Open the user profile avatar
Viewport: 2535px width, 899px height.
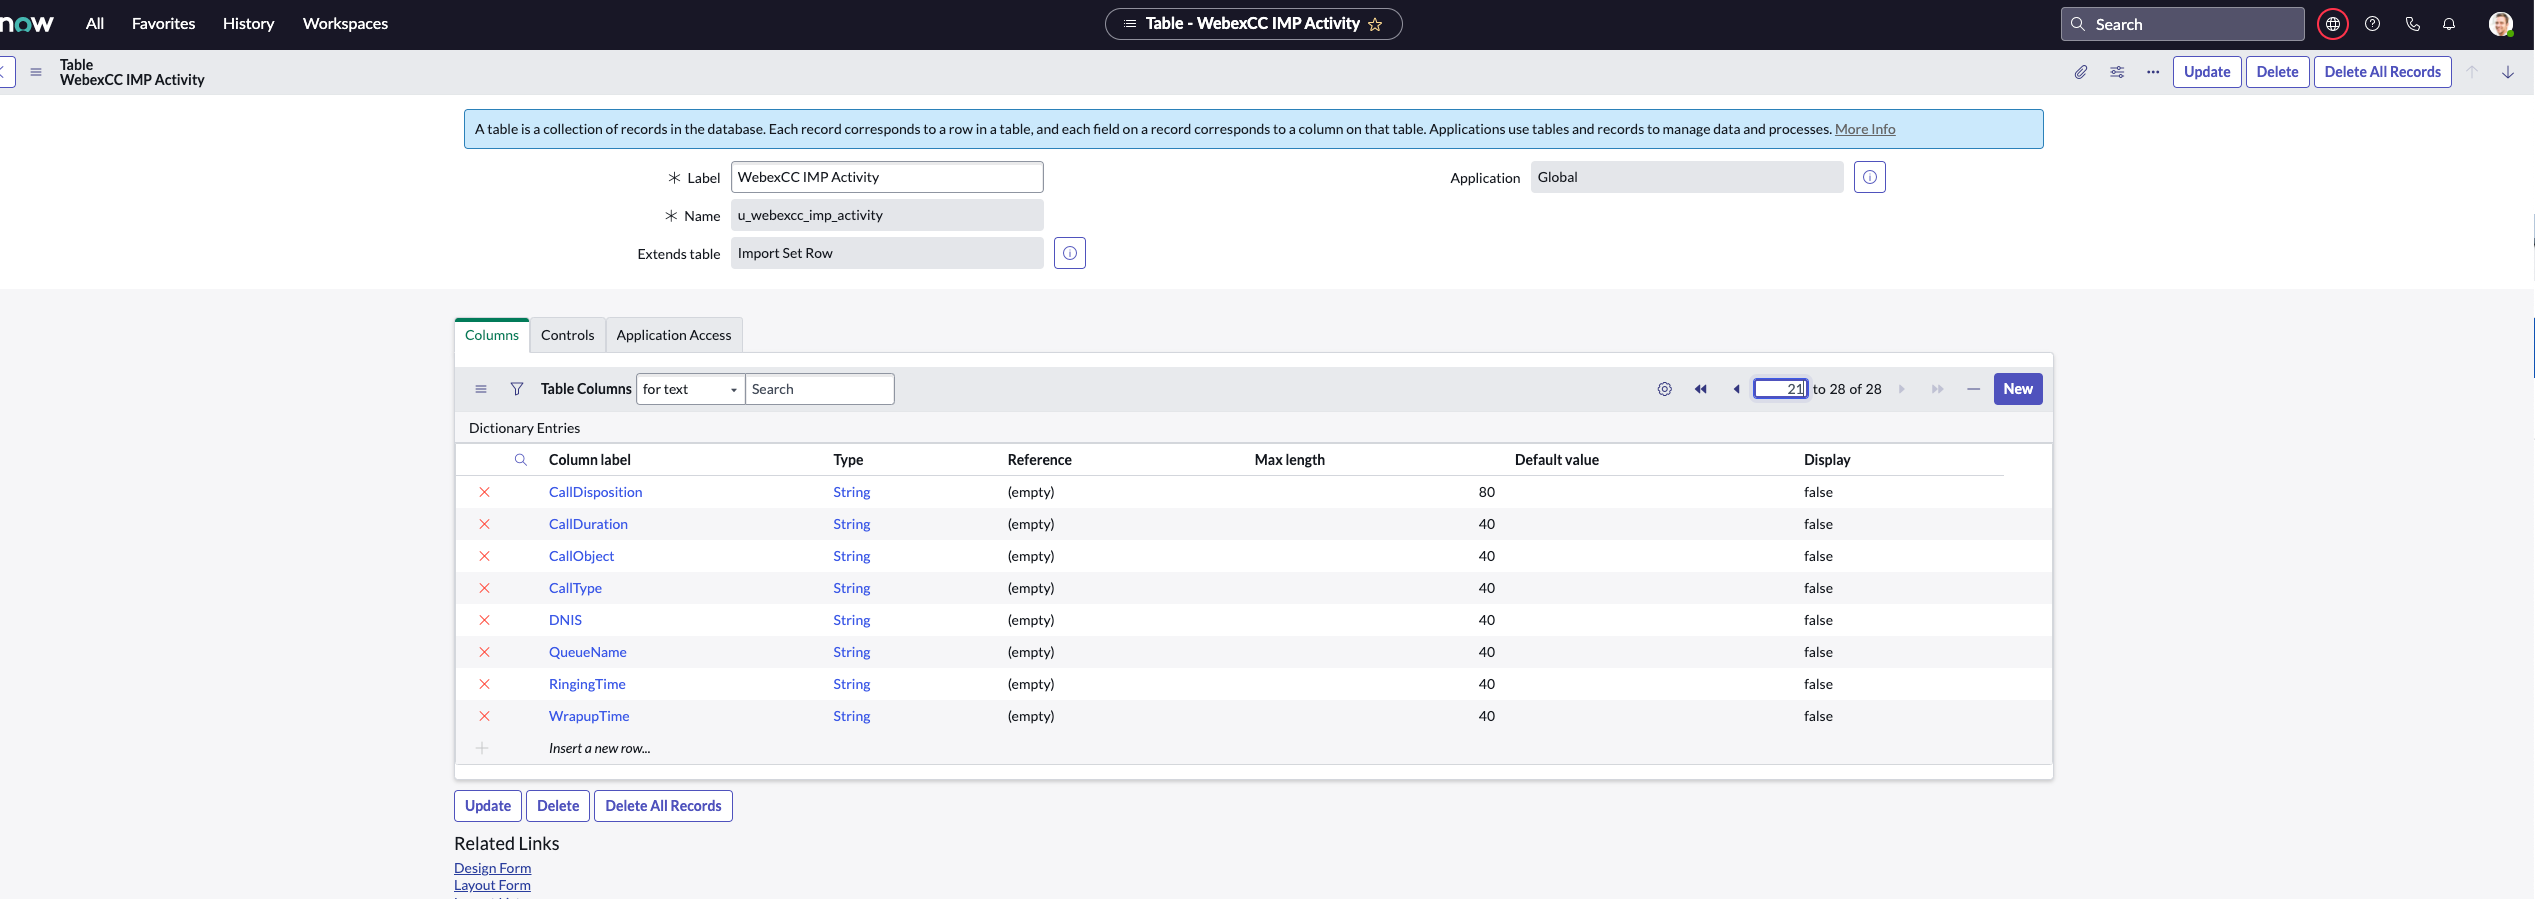(2501, 24)
